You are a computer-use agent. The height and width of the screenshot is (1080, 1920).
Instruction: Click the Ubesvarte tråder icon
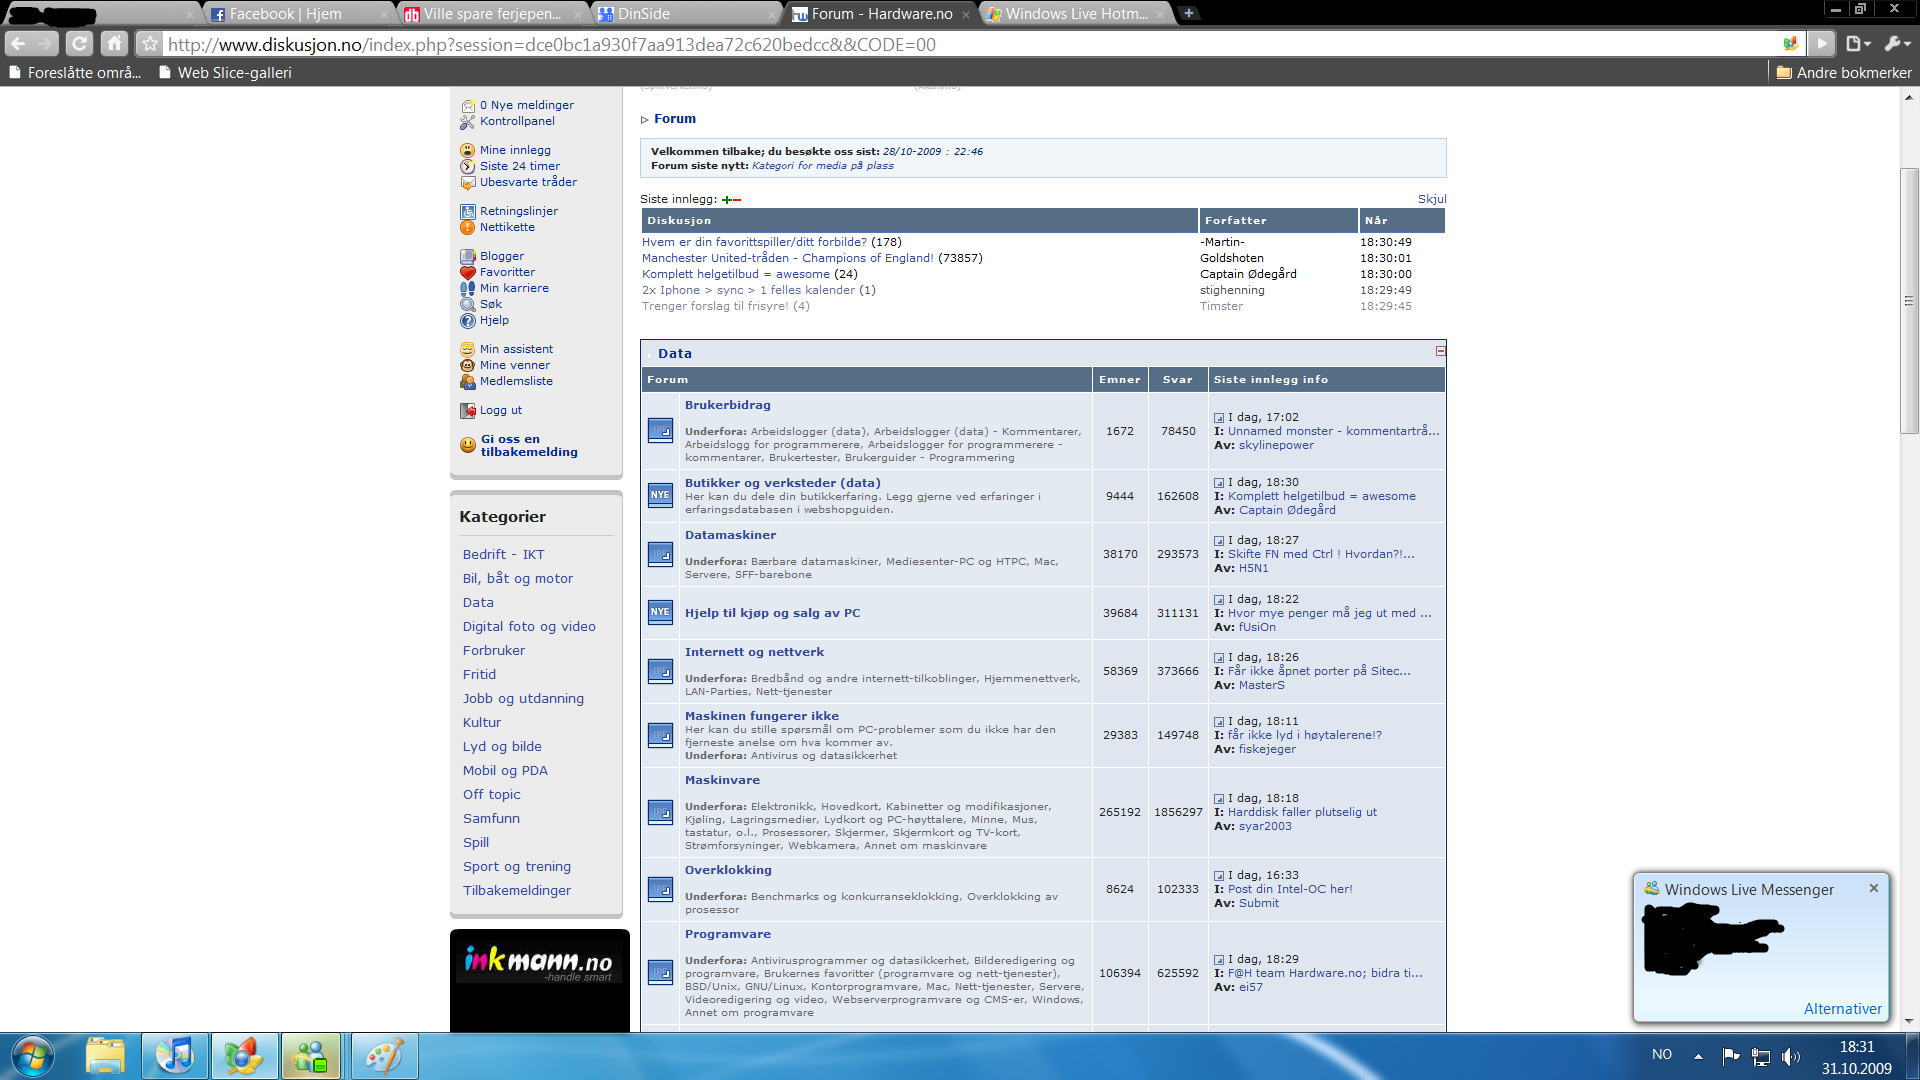click(467, 183)
